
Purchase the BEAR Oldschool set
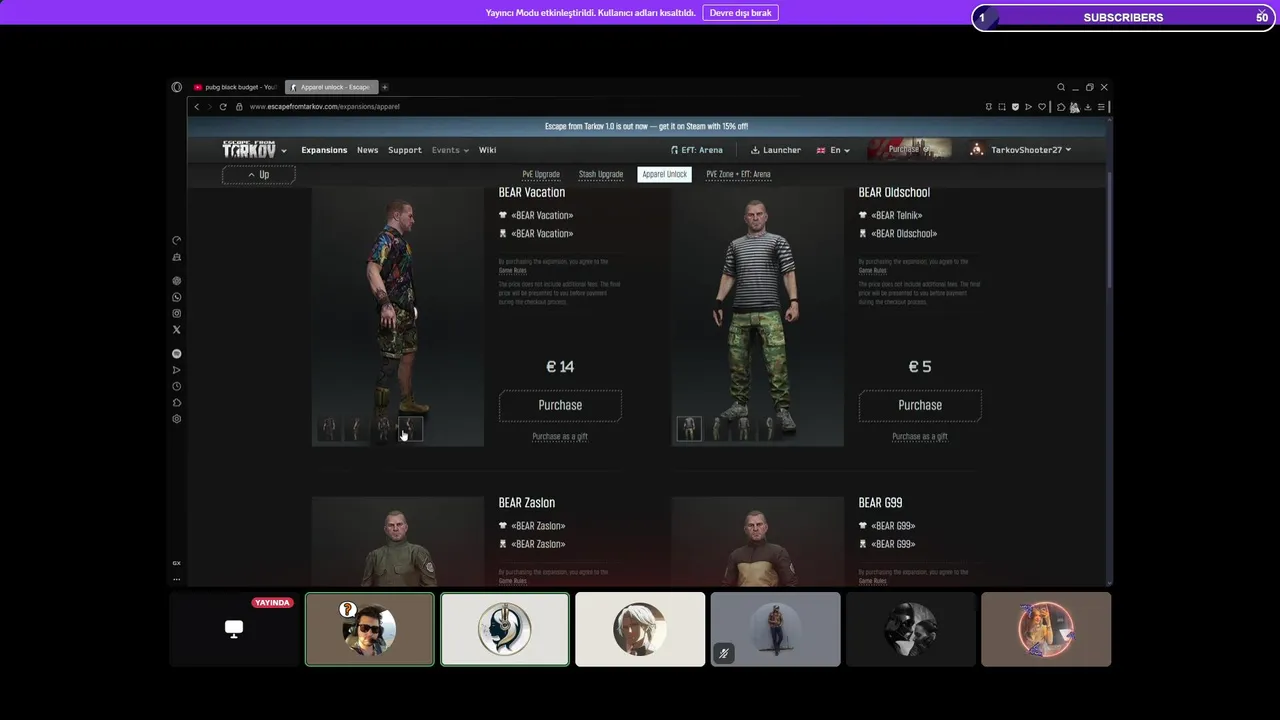point(920,405)
